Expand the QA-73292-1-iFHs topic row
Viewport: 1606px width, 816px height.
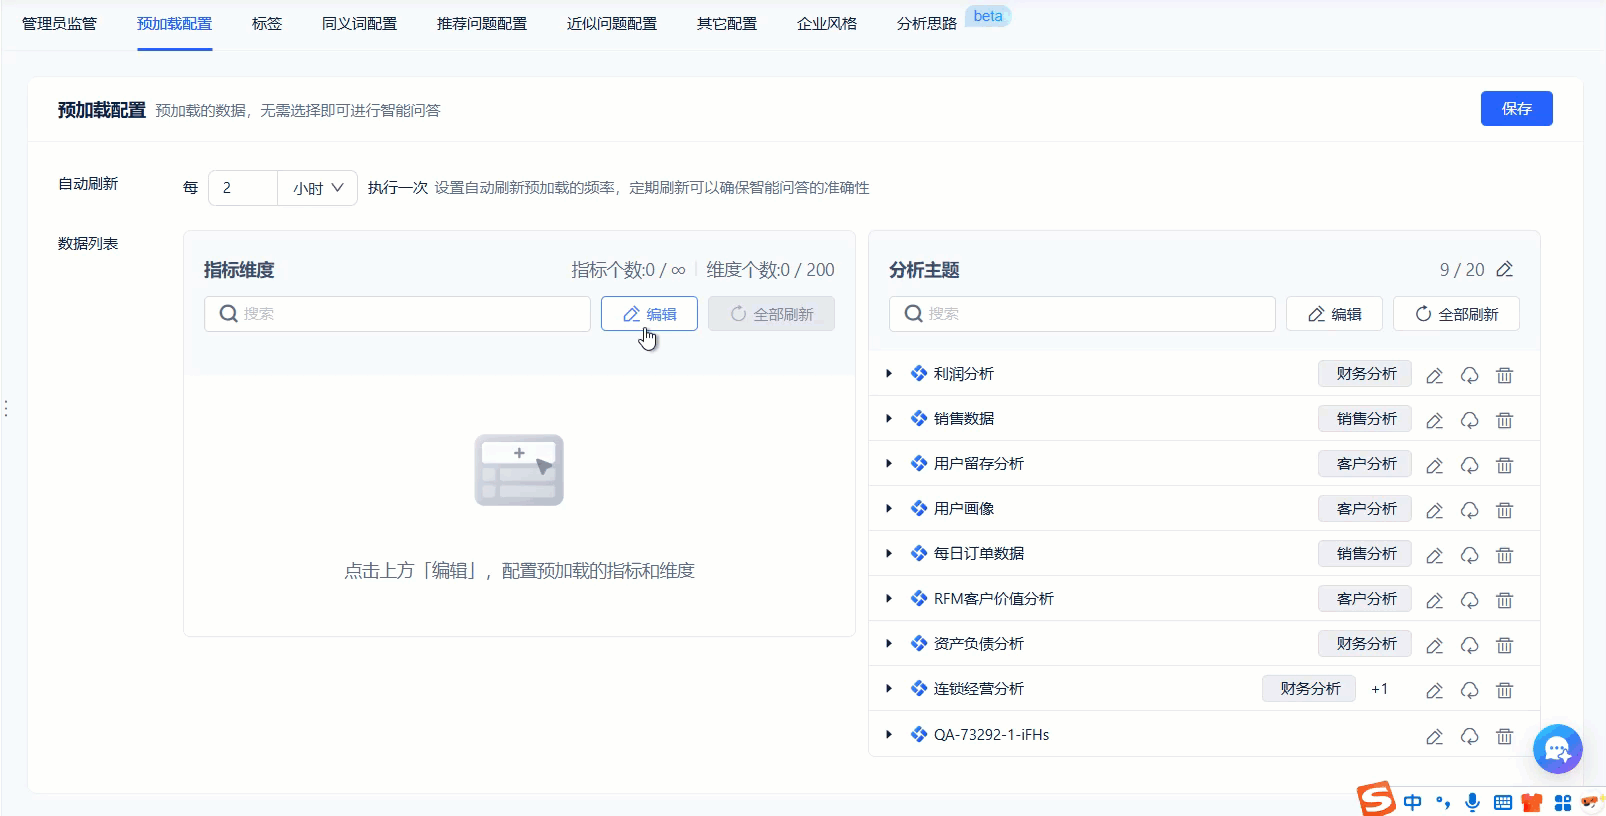pyautogui.click(x=889, y=734)
